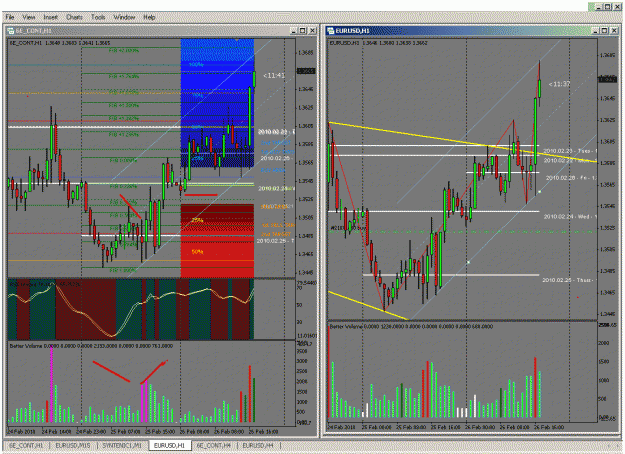This screenshot has width=625, height=454.
Task: Open the View menu
Action: [29, 17]
